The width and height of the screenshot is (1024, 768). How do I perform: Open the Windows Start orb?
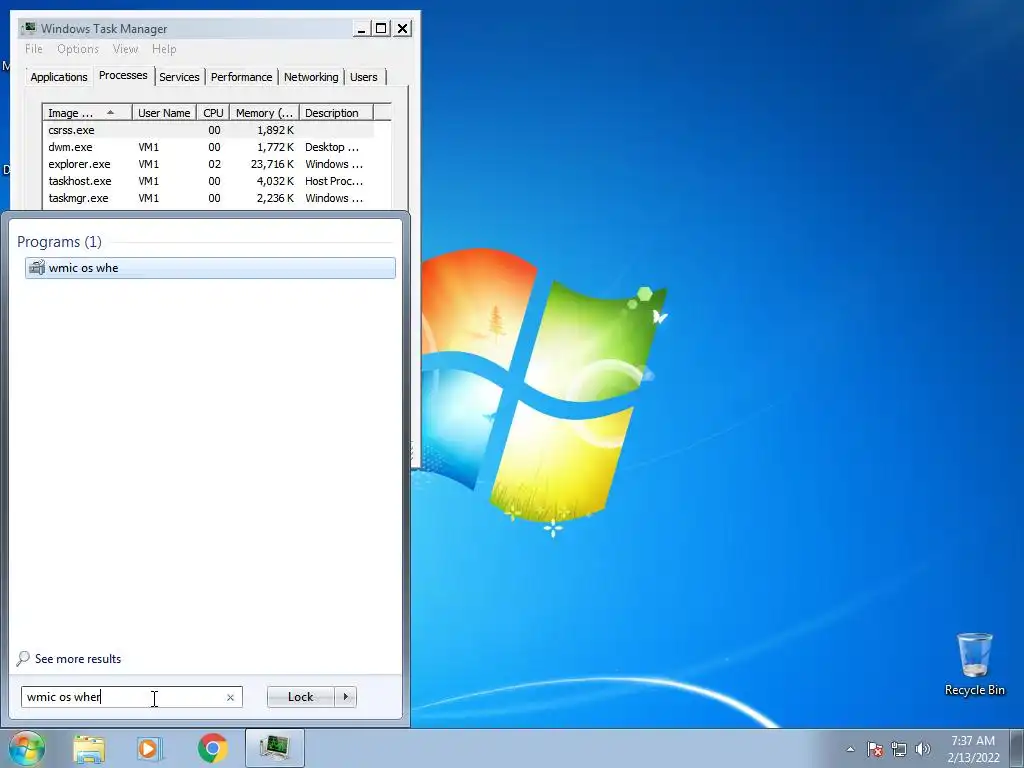click(x=26, y=748)
